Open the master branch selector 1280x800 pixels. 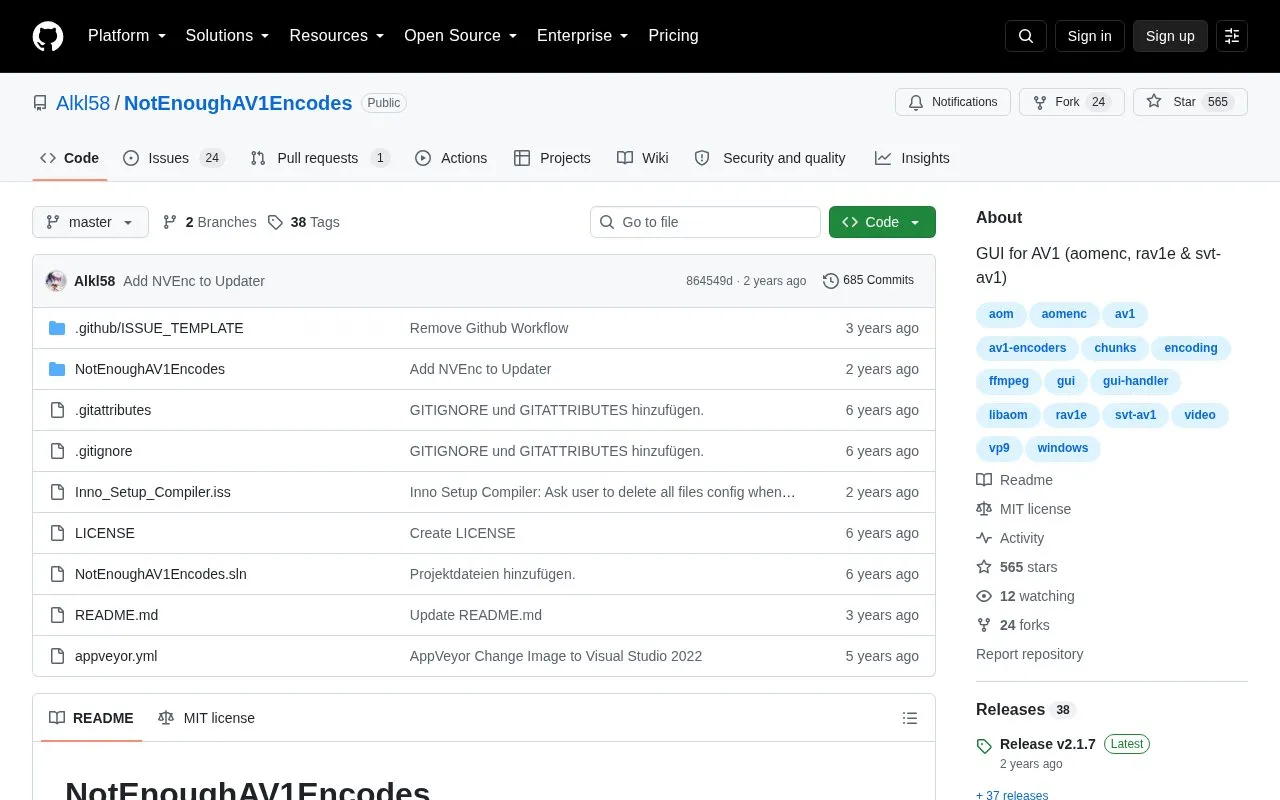coord(90,222)
